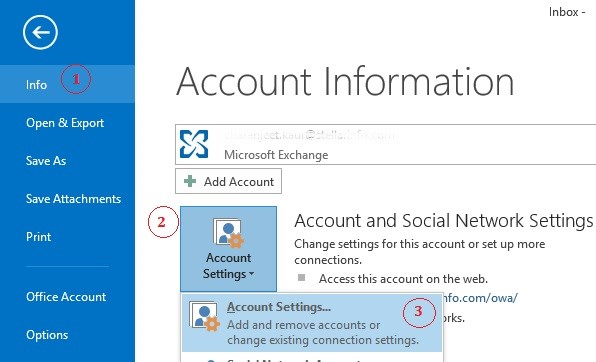Open Office Account page
This screenshot has width=596, height=362.
point(67,297)
